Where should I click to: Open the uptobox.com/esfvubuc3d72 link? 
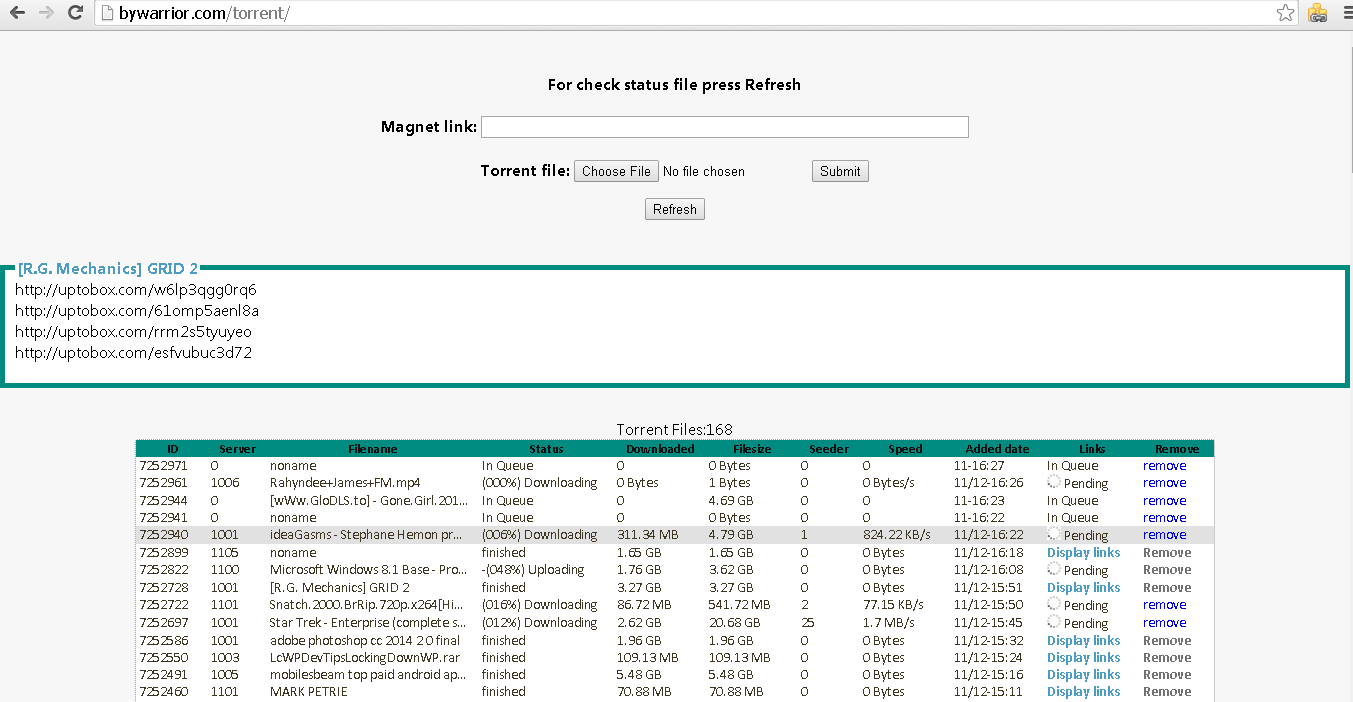[x=133, y=353]
